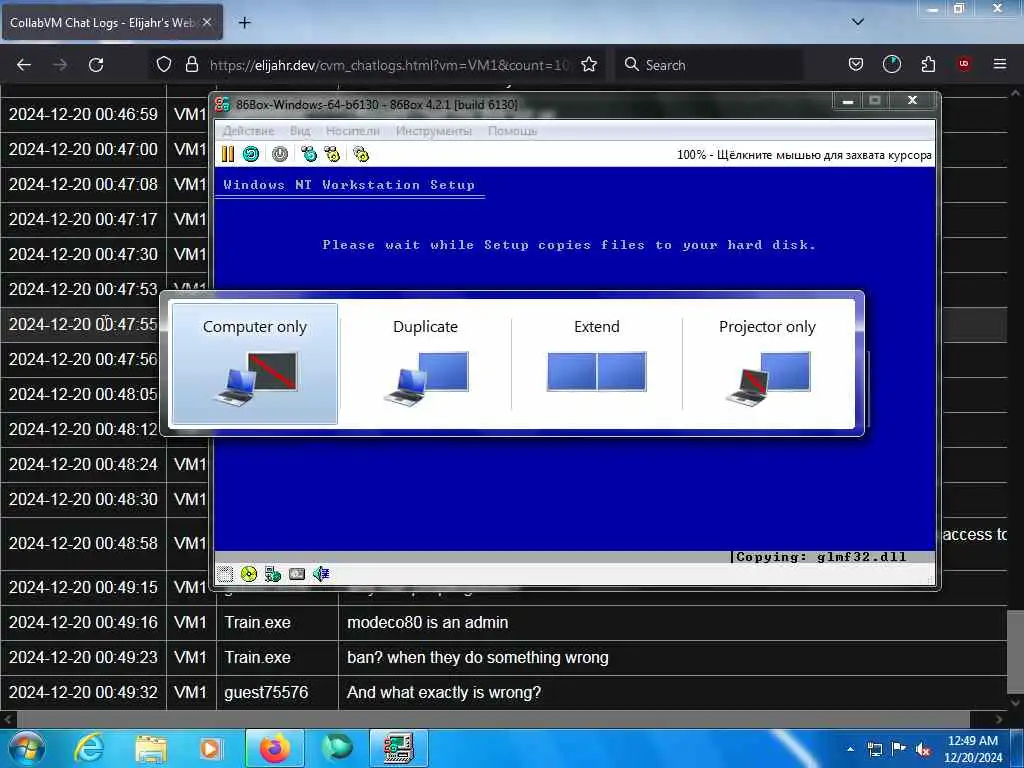Open Windows Explorer from the taskbar

[151, 748]
